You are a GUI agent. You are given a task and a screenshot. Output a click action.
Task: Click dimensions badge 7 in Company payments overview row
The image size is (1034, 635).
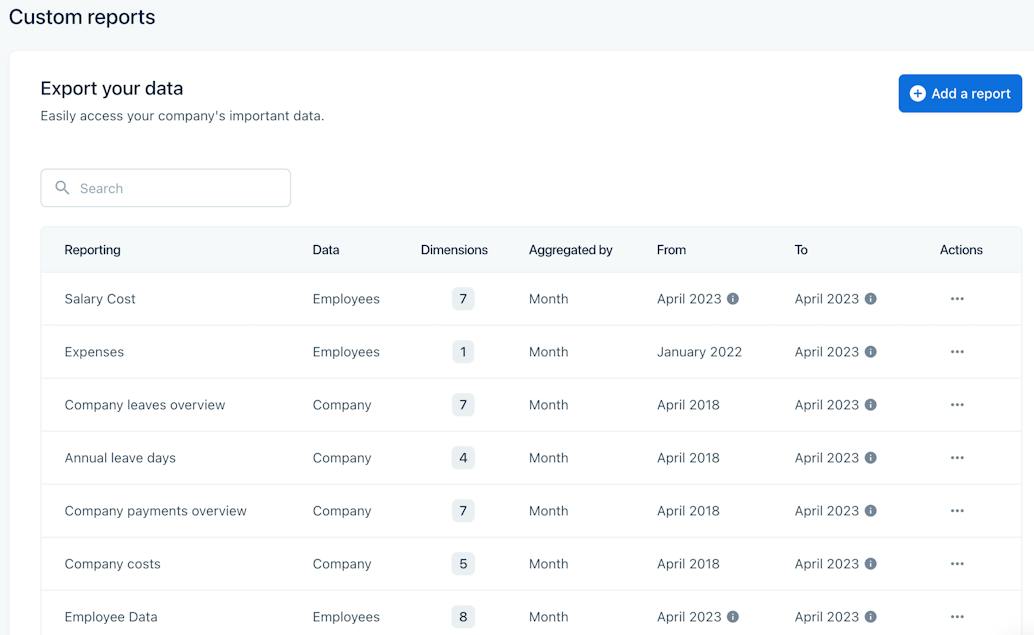pyautogui.click(x=463, y=510)
